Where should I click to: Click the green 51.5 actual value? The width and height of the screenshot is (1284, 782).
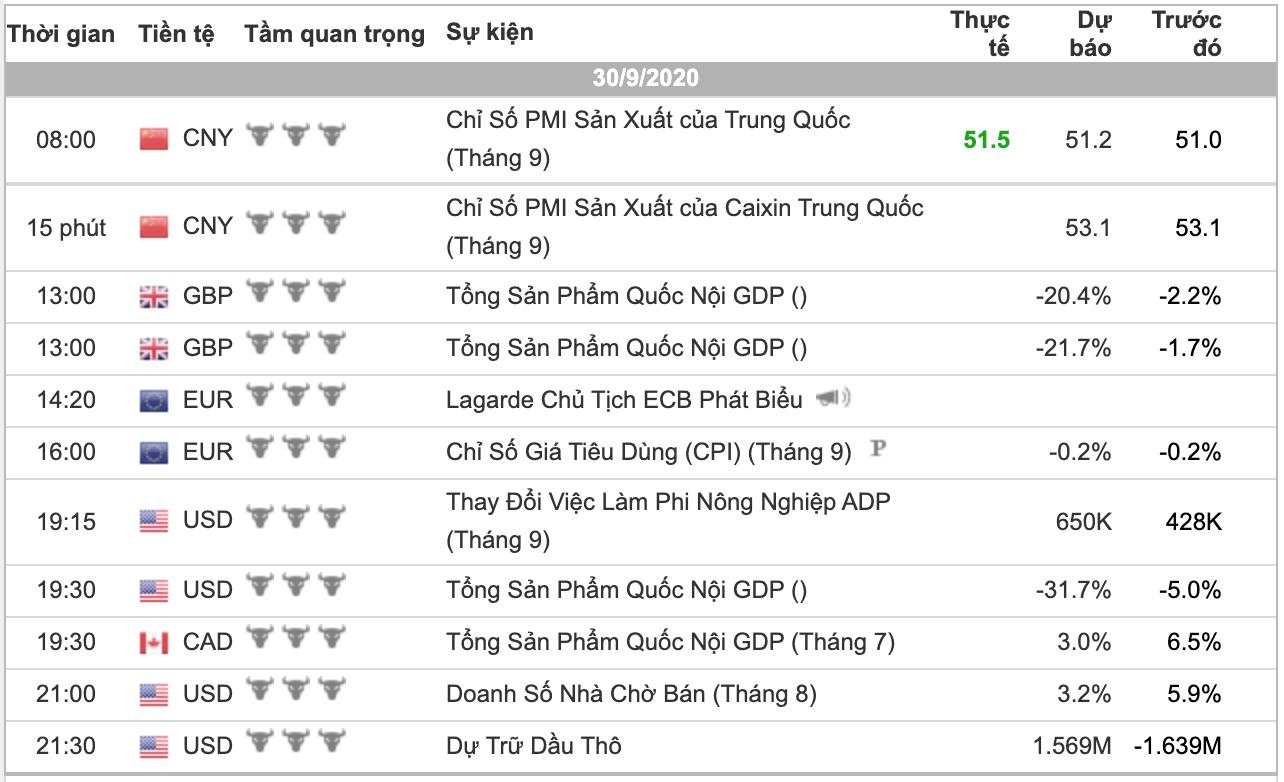tap(986, 140)
